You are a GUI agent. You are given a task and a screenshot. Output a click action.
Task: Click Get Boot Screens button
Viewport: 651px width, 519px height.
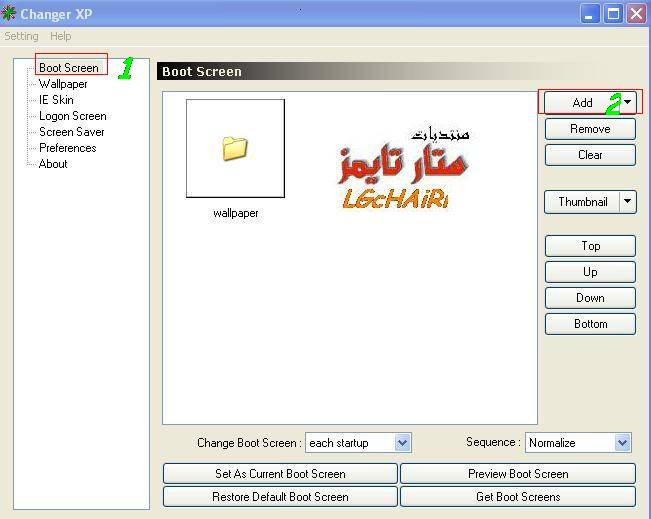518,497
